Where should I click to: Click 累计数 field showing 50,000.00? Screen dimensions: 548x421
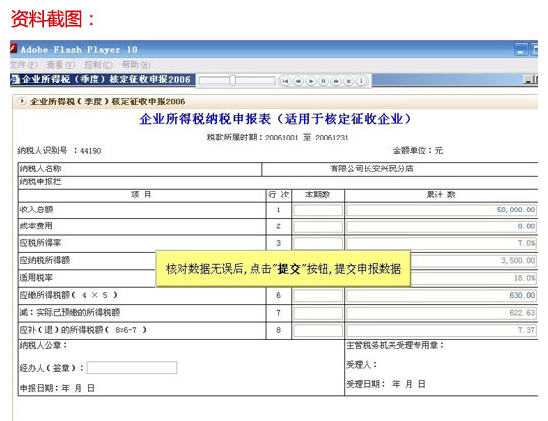click(x=441, y=210)
